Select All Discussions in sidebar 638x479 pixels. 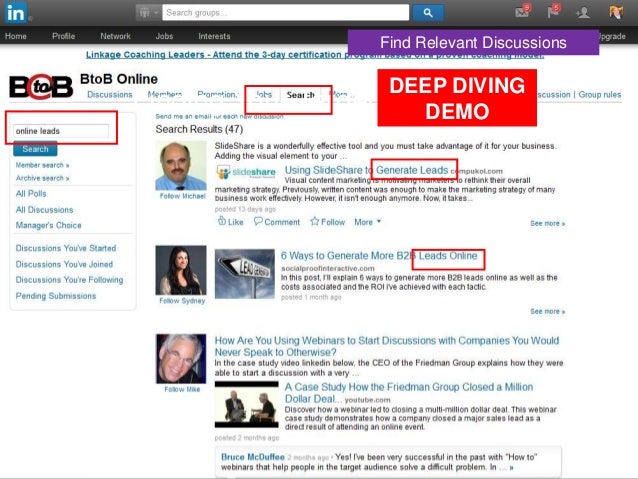click(x=44, y=210)
